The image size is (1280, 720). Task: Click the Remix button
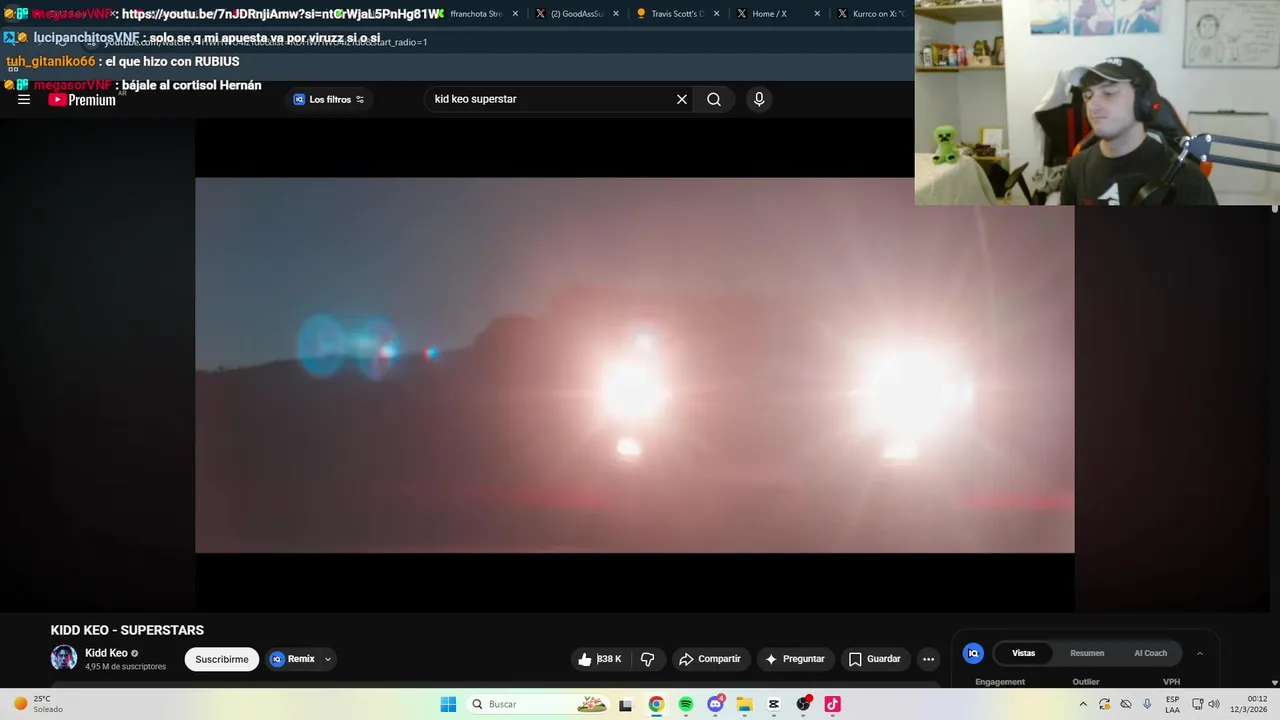coord(293,659)
